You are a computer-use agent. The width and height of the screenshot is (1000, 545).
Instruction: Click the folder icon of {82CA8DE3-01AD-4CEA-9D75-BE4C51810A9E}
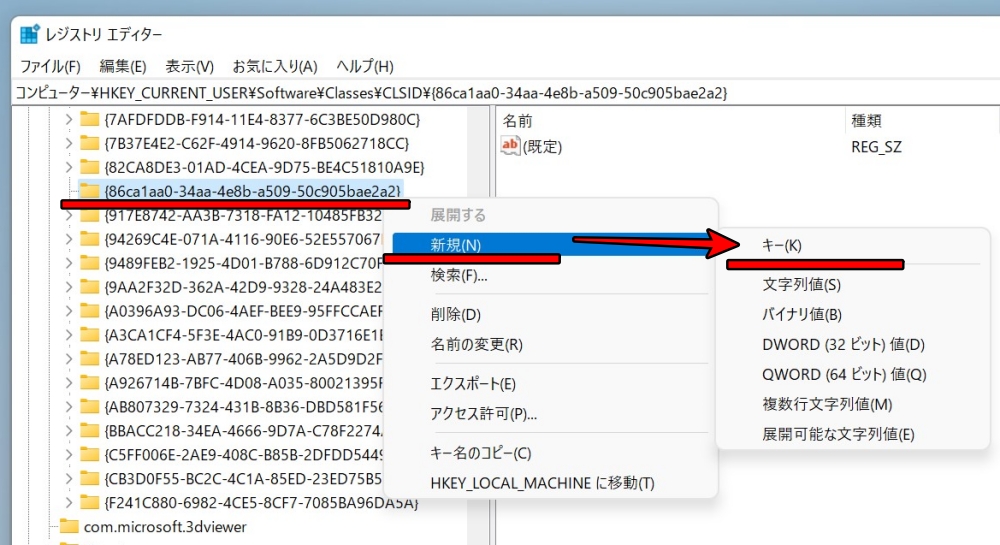pos(90,167)
